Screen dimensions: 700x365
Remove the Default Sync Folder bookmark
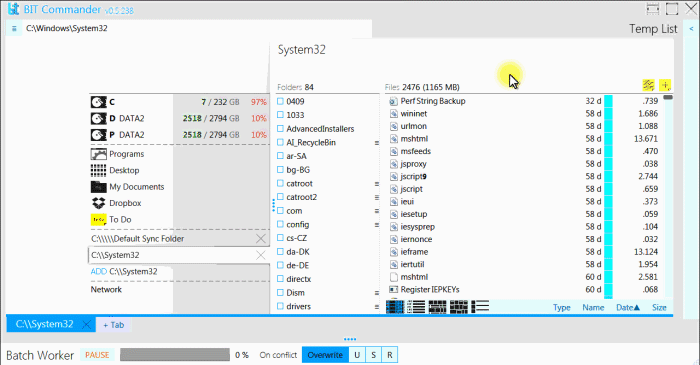coord(261,239)
